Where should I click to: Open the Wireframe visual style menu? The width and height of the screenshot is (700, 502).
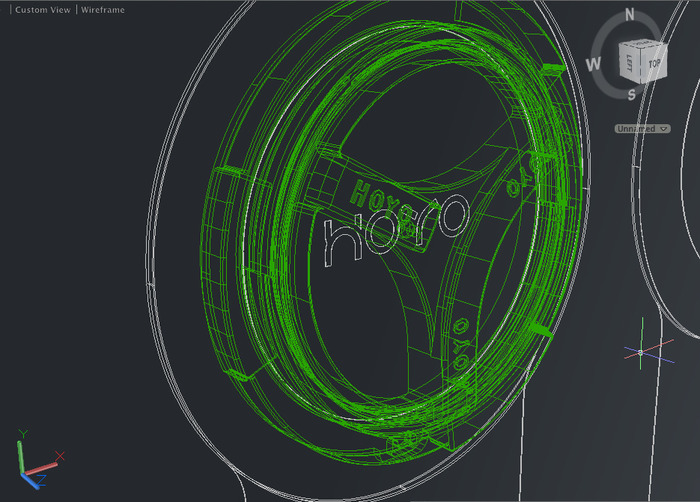tap(103, 10)
